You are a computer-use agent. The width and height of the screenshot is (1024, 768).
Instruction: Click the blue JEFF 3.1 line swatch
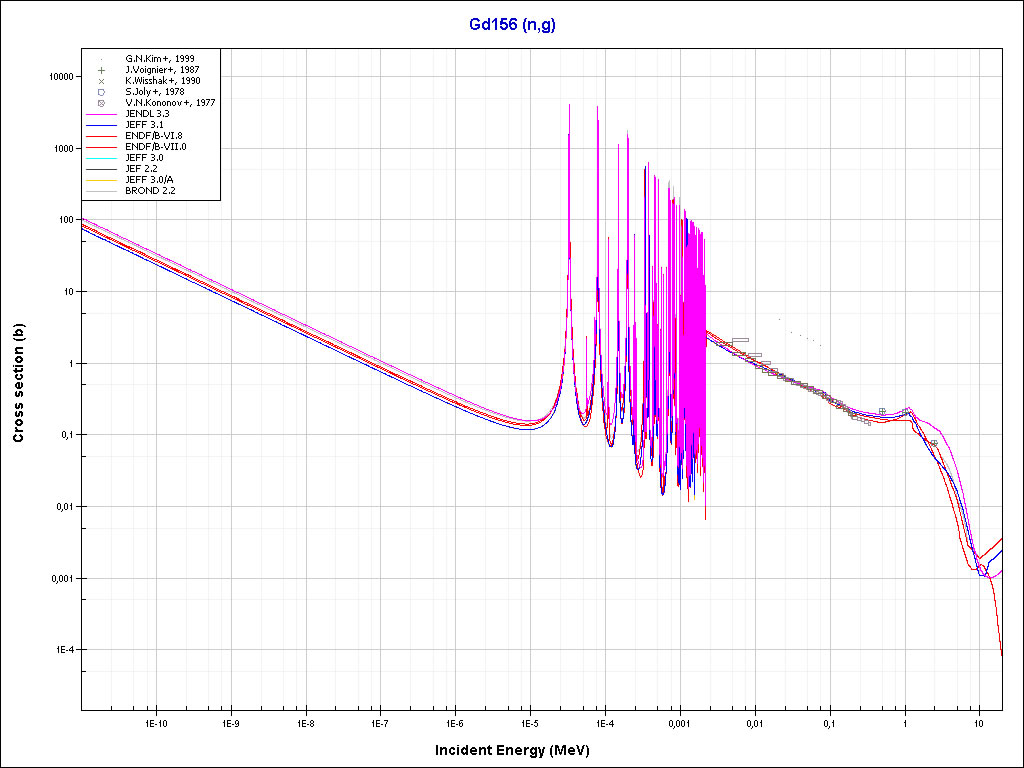point(102,125)
